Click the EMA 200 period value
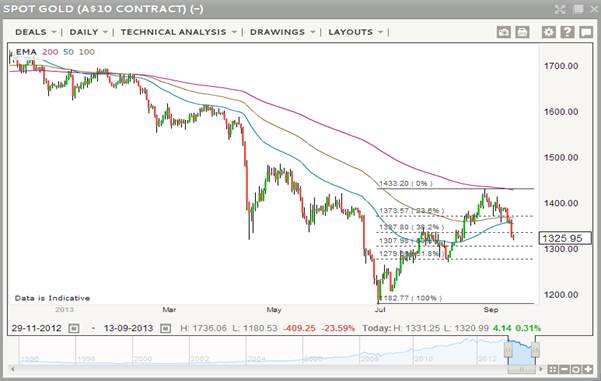The image size is (601, 381). (50, 52)
